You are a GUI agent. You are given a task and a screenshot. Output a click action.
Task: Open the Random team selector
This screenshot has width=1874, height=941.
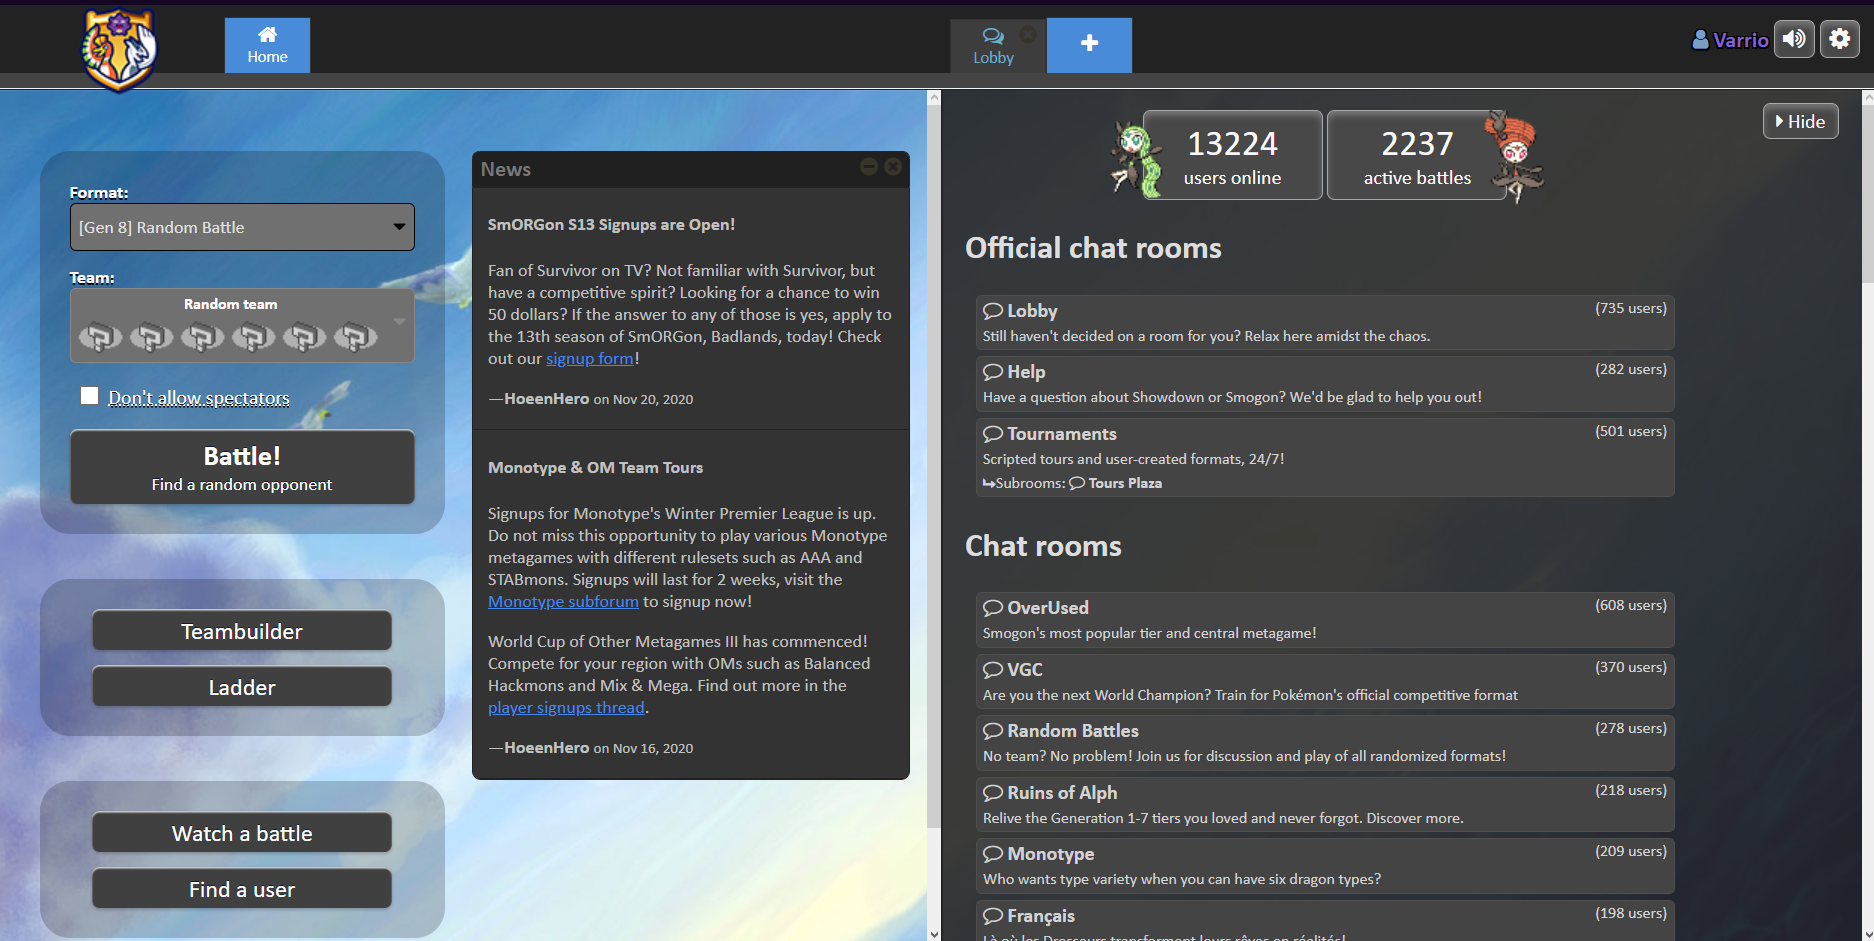[242, 326]
